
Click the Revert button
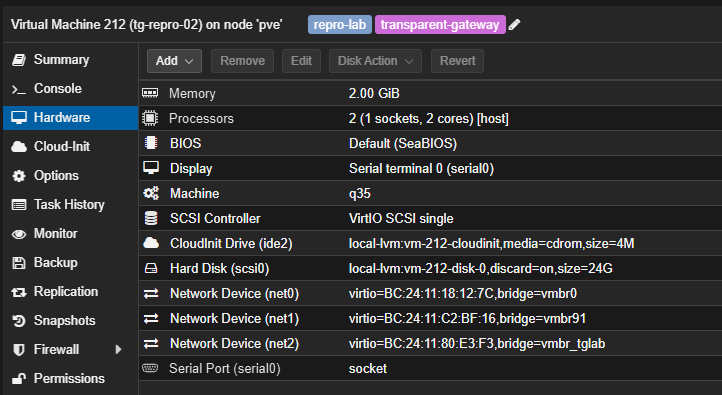click(457, 61)
